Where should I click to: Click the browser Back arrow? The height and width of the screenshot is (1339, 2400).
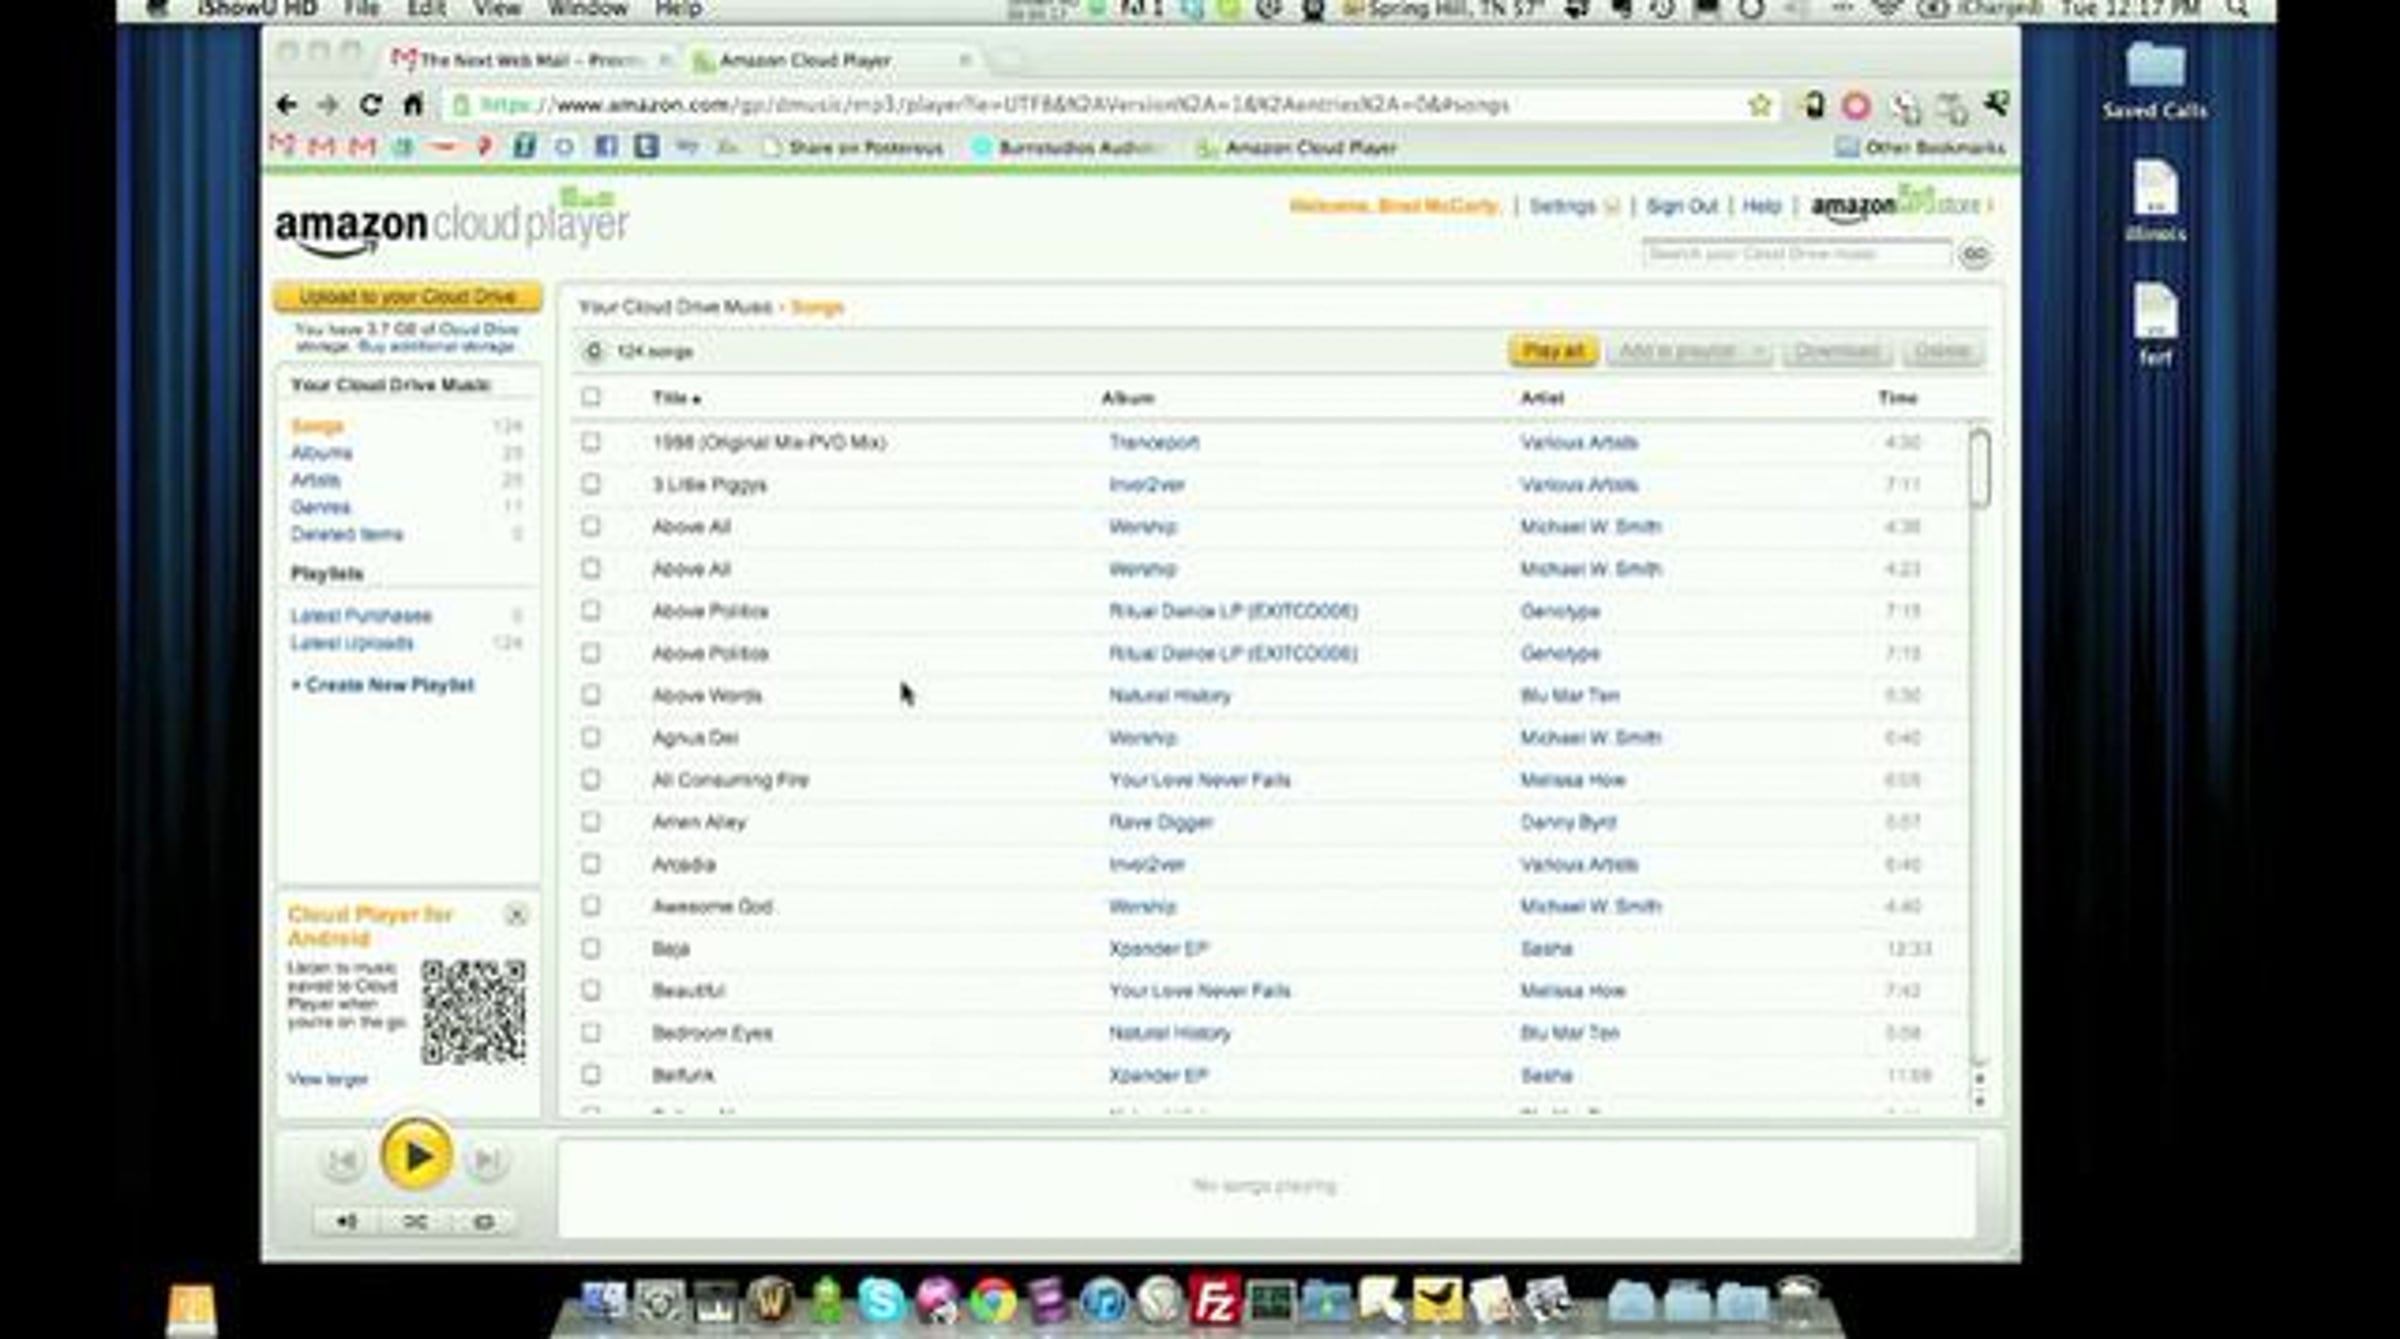click(x=287, y=104)
